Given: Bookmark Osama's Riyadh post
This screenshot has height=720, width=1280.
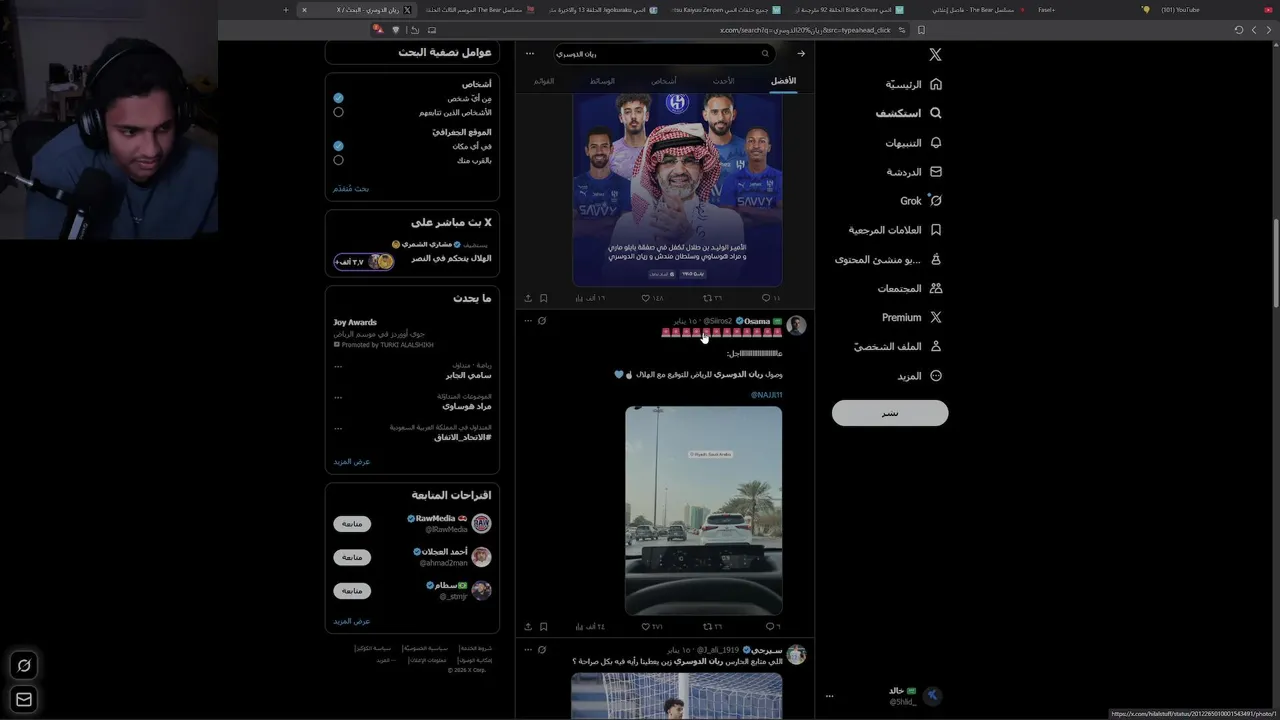Looking at the screenshot, I should point(543,627).
